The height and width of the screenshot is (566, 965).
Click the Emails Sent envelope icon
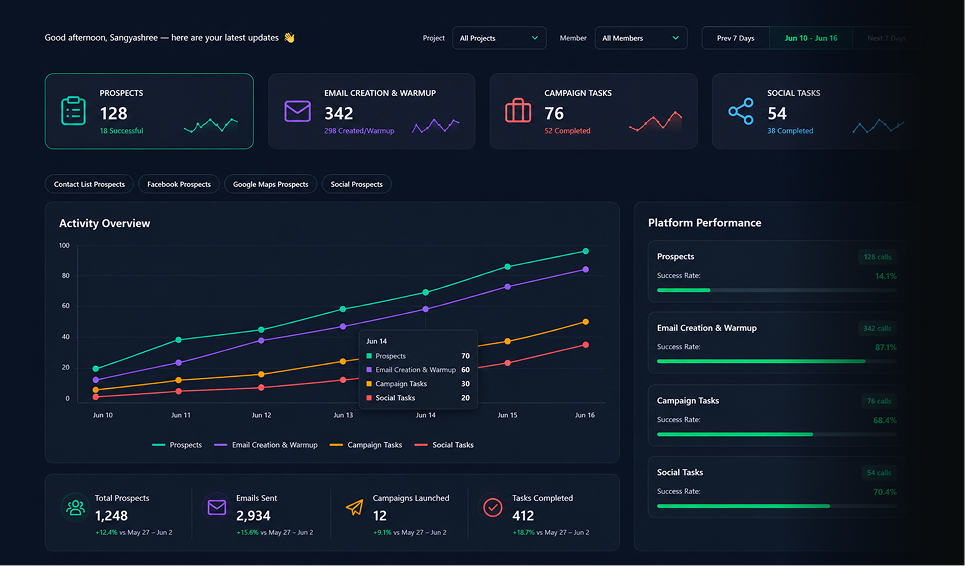tap(217, 507)
